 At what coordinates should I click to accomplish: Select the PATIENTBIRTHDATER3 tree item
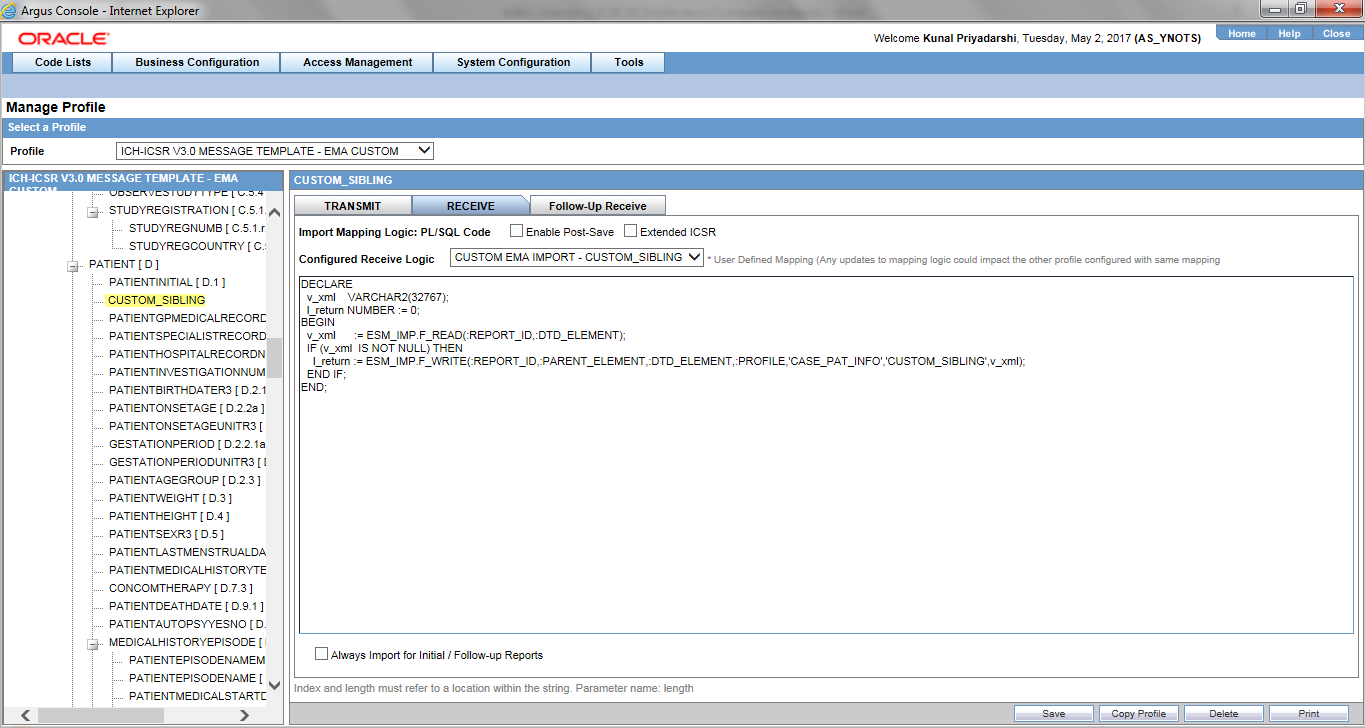[187, 390]
